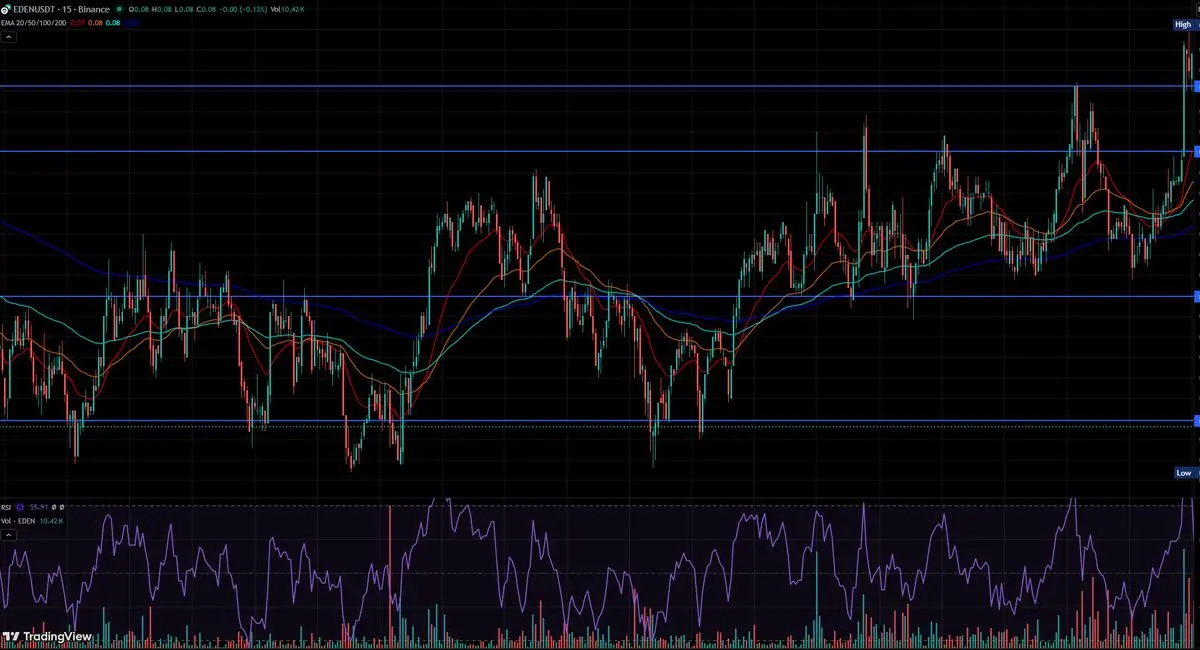Click the red 0.07 EMA value
1200x650 pixels.
point(78,23)
